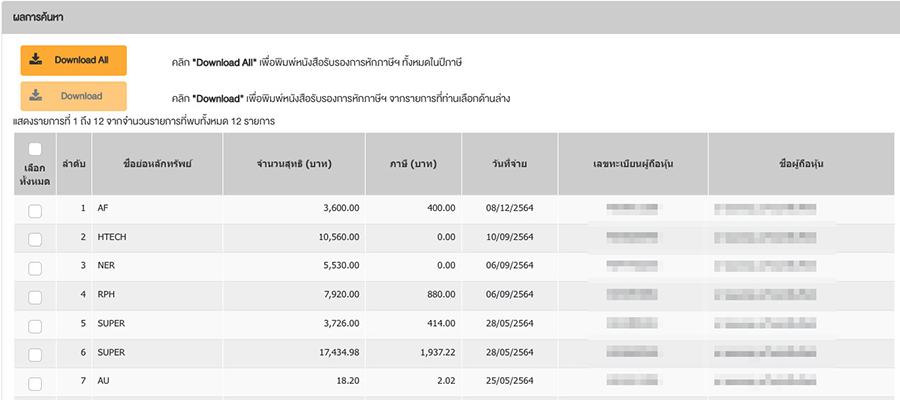Viewport: 900px width, 400px height.
Task: Check the box for RPH row
Action: point(35,297)
